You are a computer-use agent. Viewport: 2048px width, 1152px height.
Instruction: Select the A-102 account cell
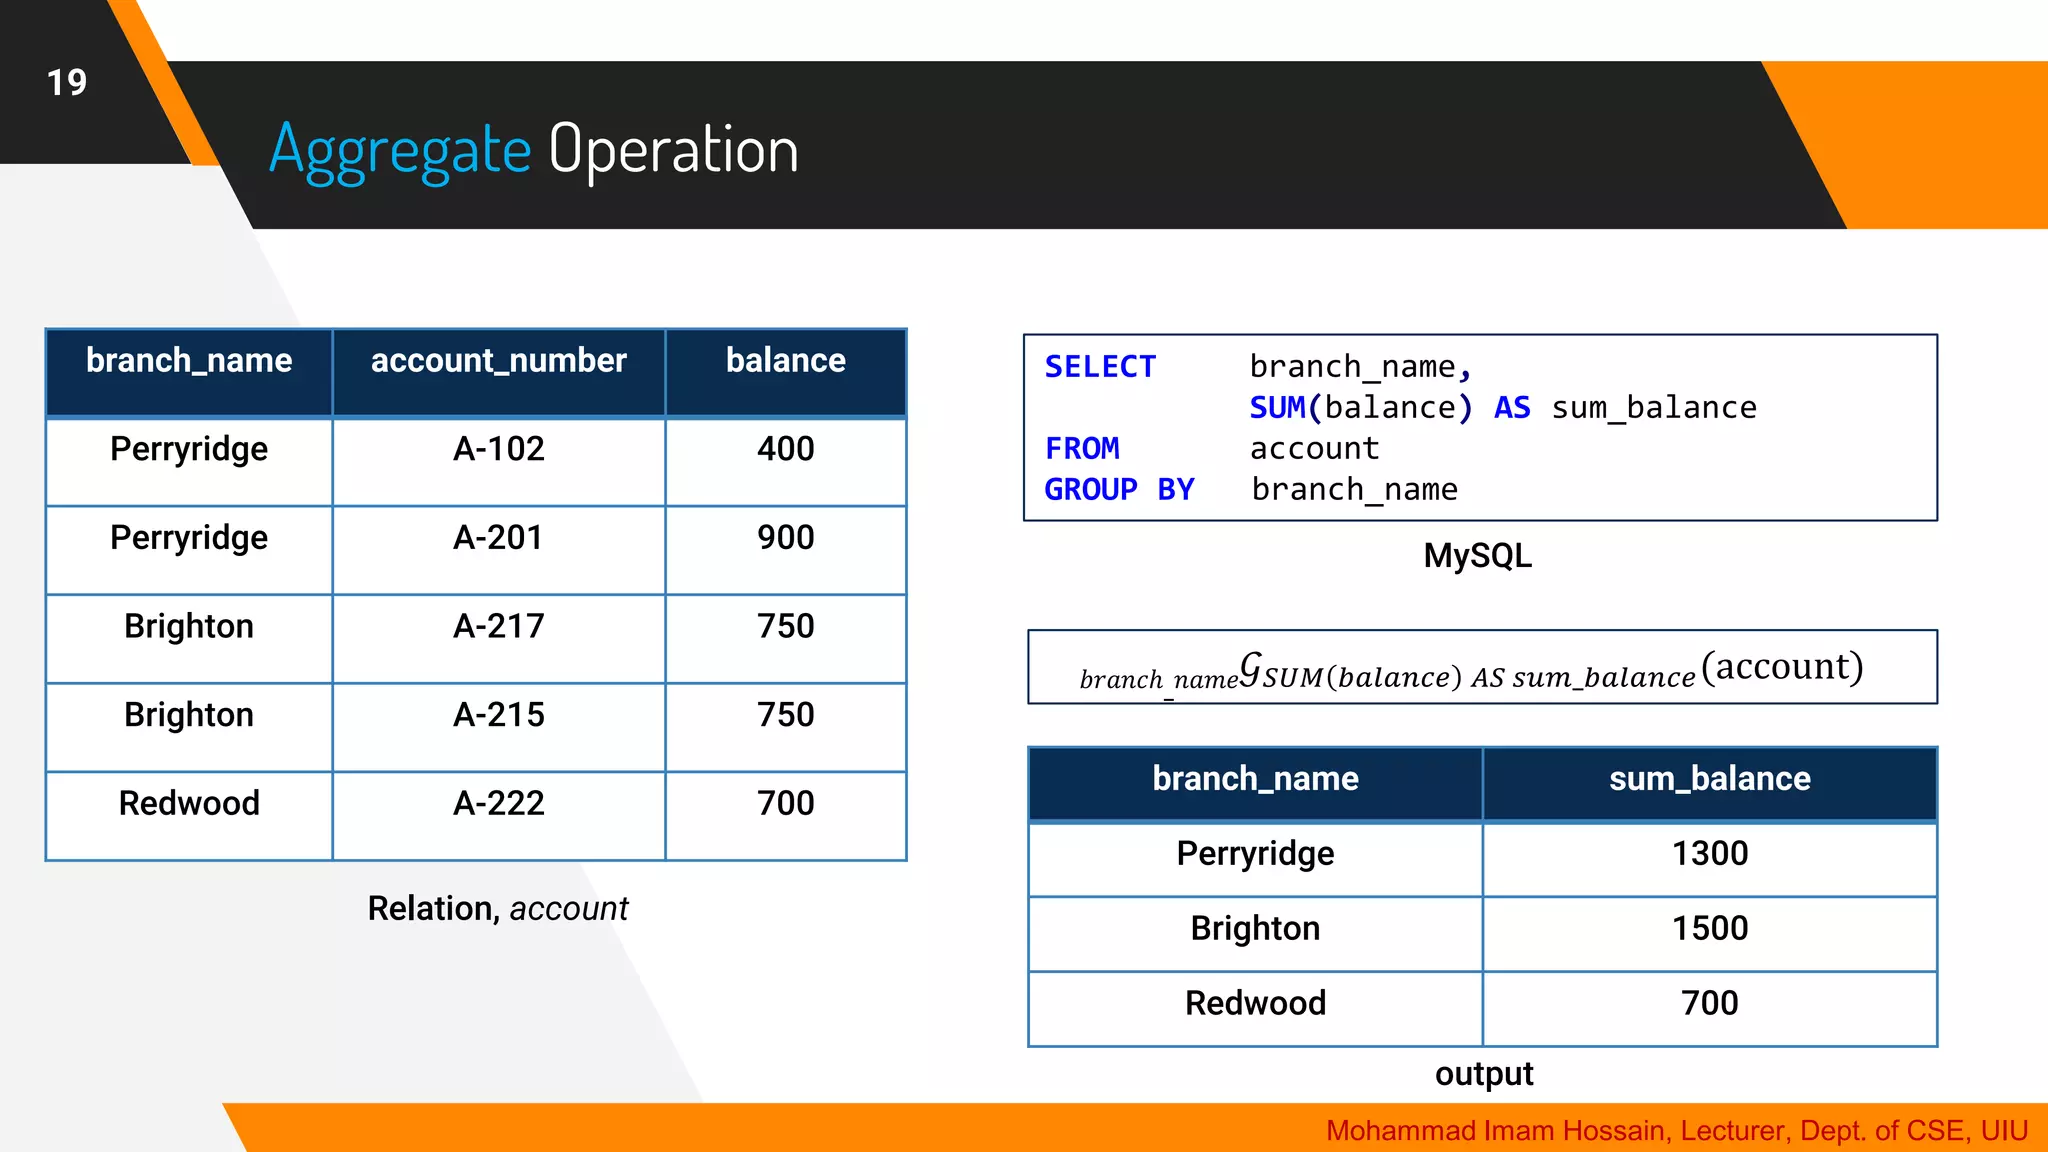(498, 449)
